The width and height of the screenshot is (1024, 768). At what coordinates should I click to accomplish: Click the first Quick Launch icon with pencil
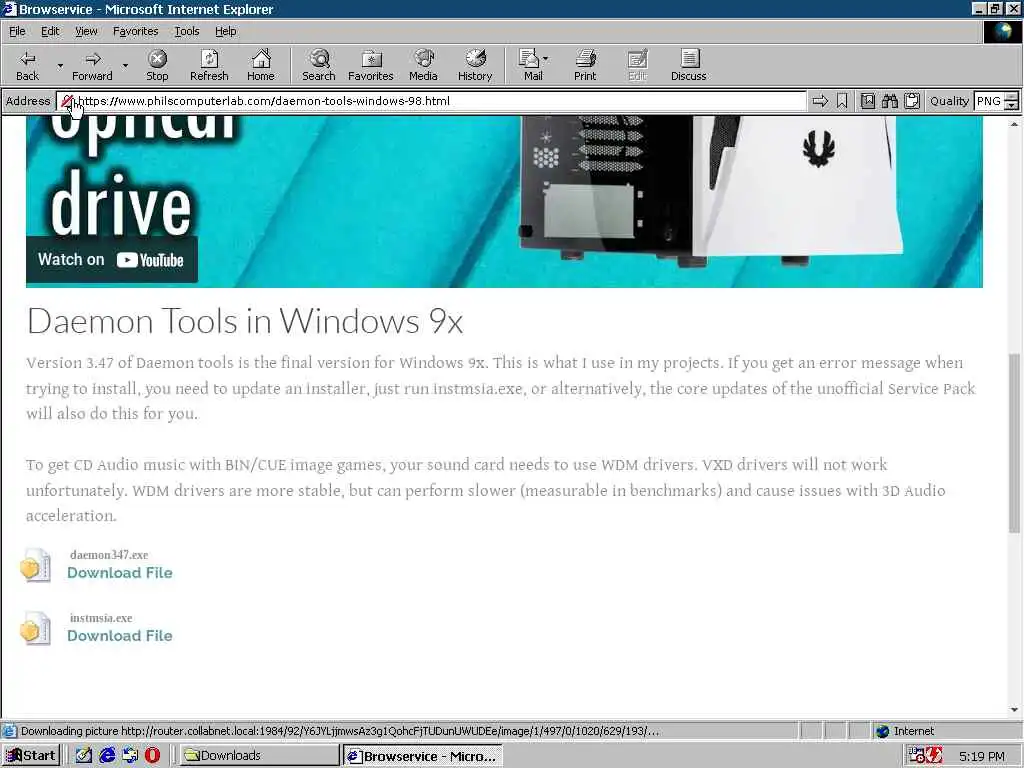pyautogui.click(x=84, y=756)
